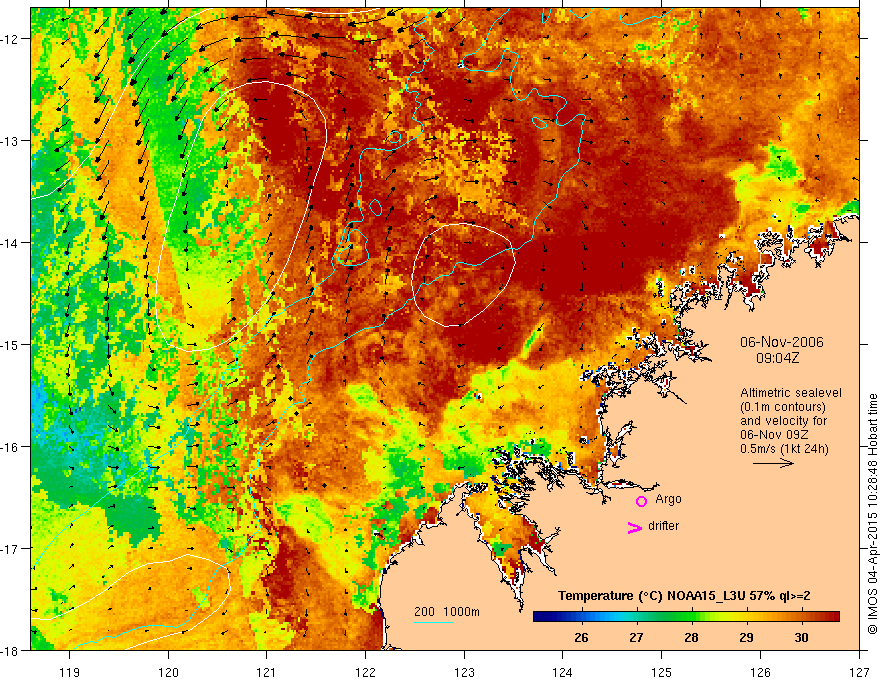The image size is (880, 680).
Task: Click the latitude axis label -17
Action: click(x=11, y=548)
